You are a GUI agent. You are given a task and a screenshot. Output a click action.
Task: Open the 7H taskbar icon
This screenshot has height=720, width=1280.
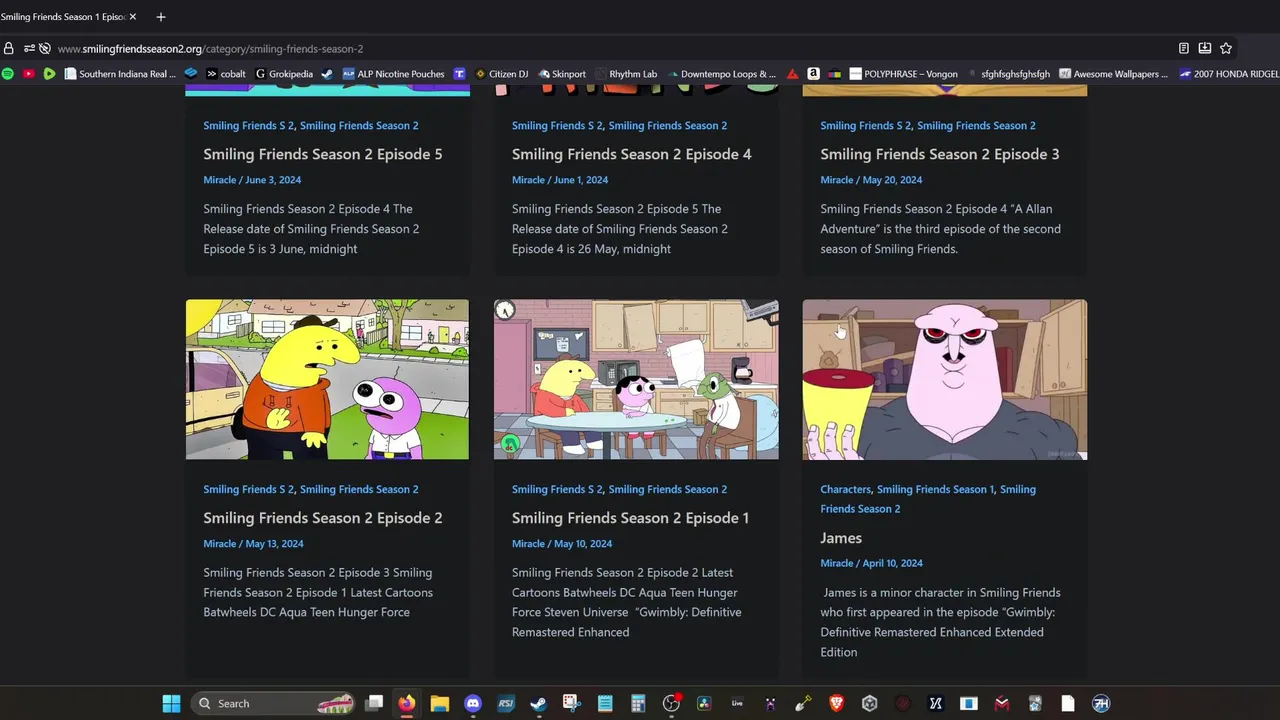click(1101, 703)
